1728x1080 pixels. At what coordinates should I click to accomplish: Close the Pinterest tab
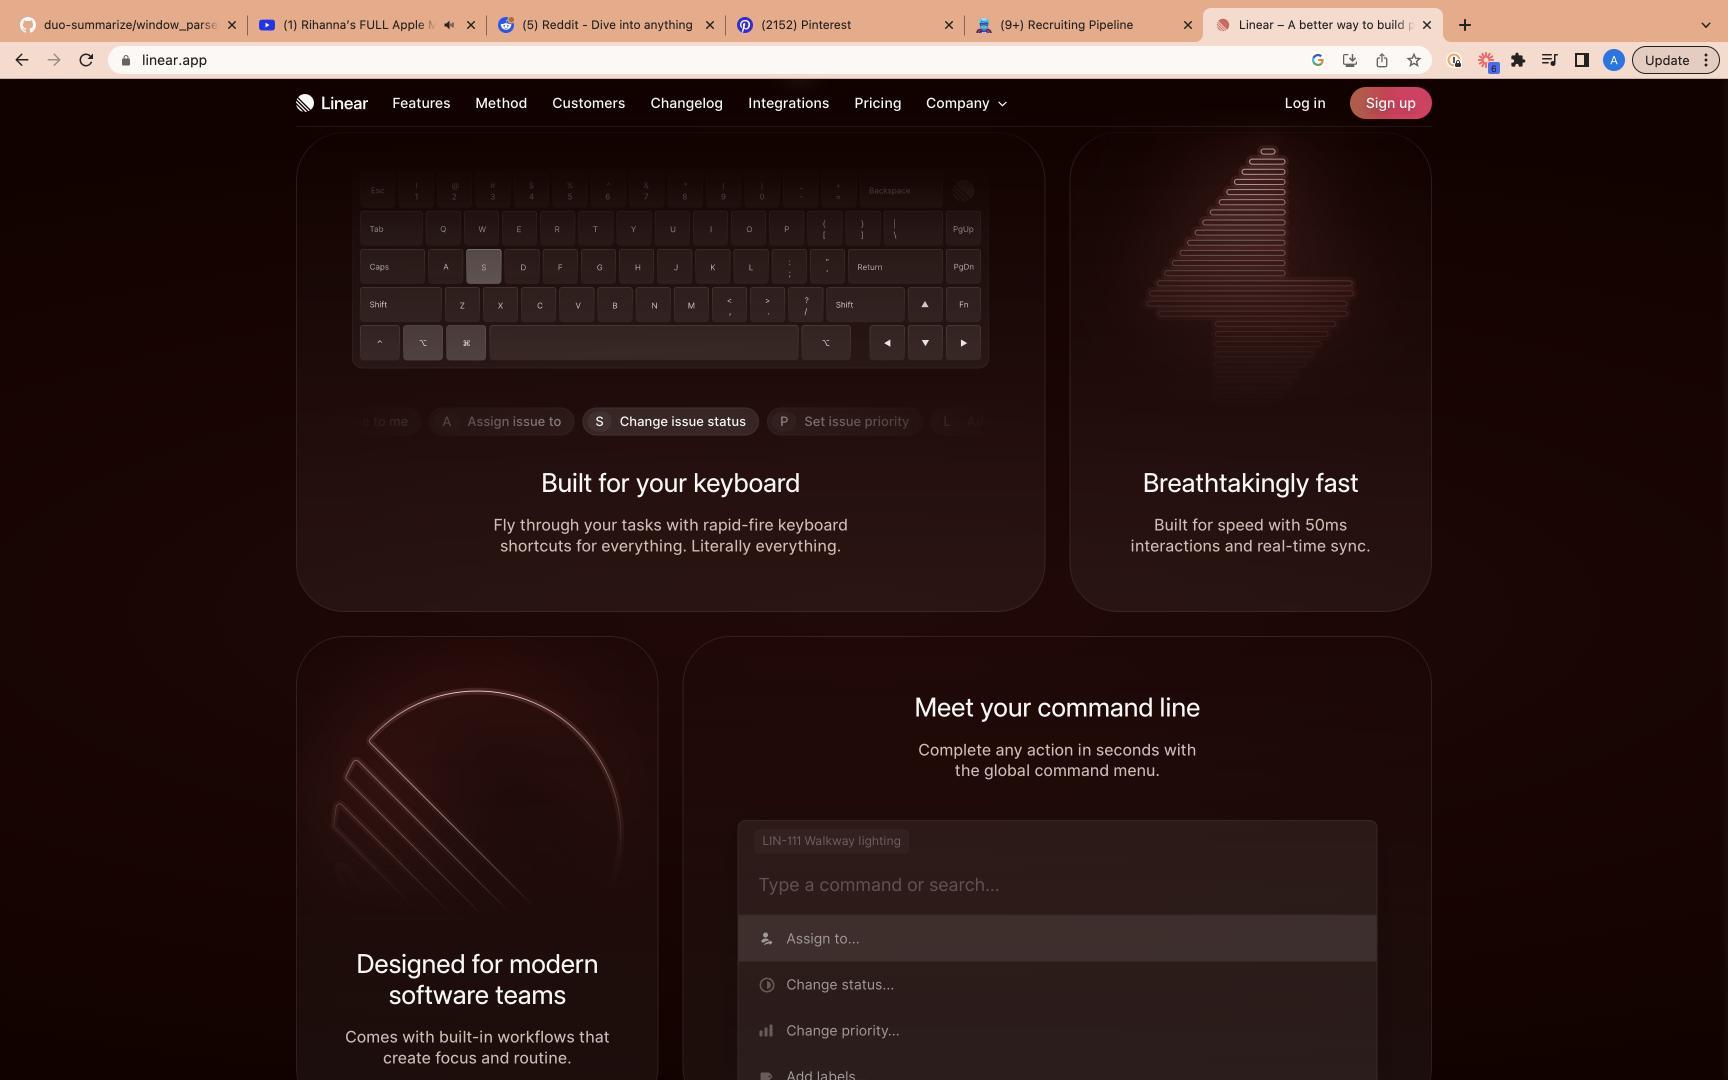(x=949, y=25)
